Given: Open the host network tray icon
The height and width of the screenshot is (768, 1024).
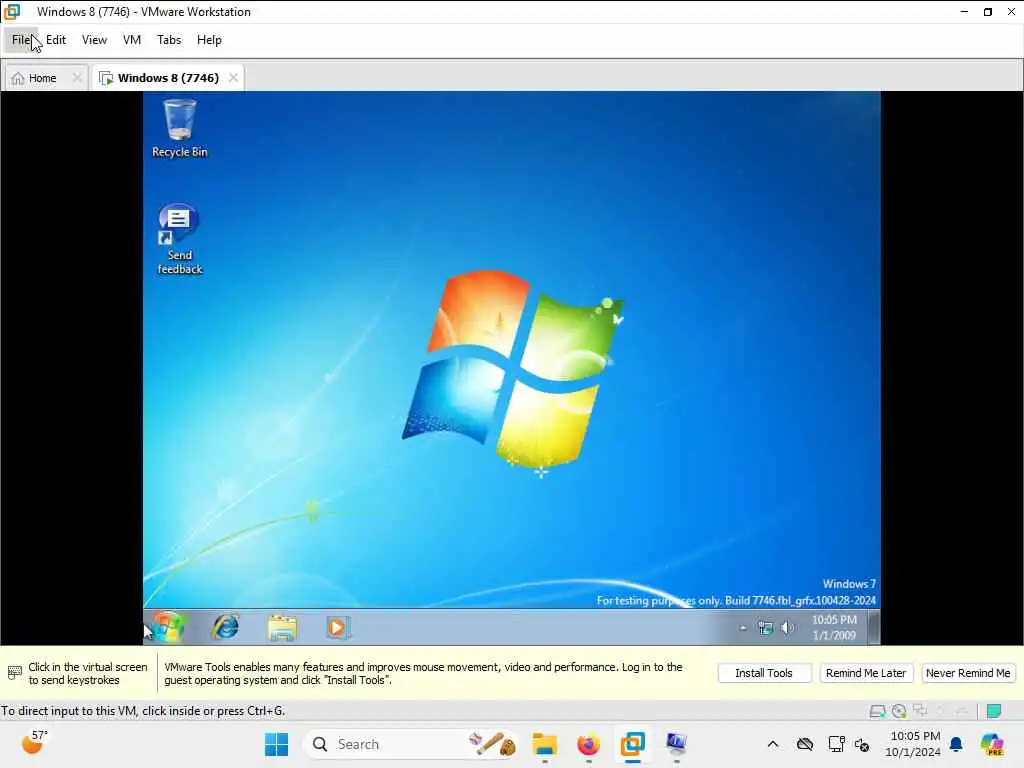Looking at the screenshot, I should (837, 744).
